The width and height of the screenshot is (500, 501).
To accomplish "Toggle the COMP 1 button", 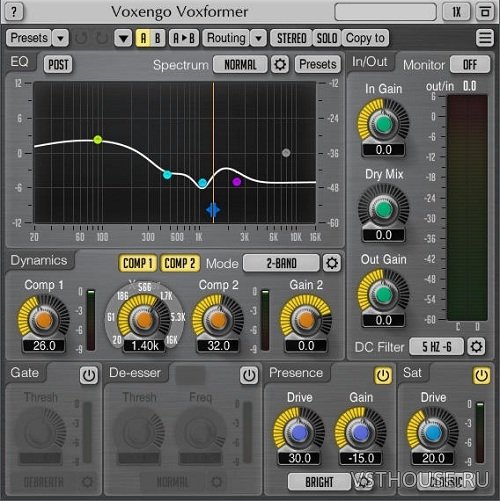I will [x=138, y=263].
